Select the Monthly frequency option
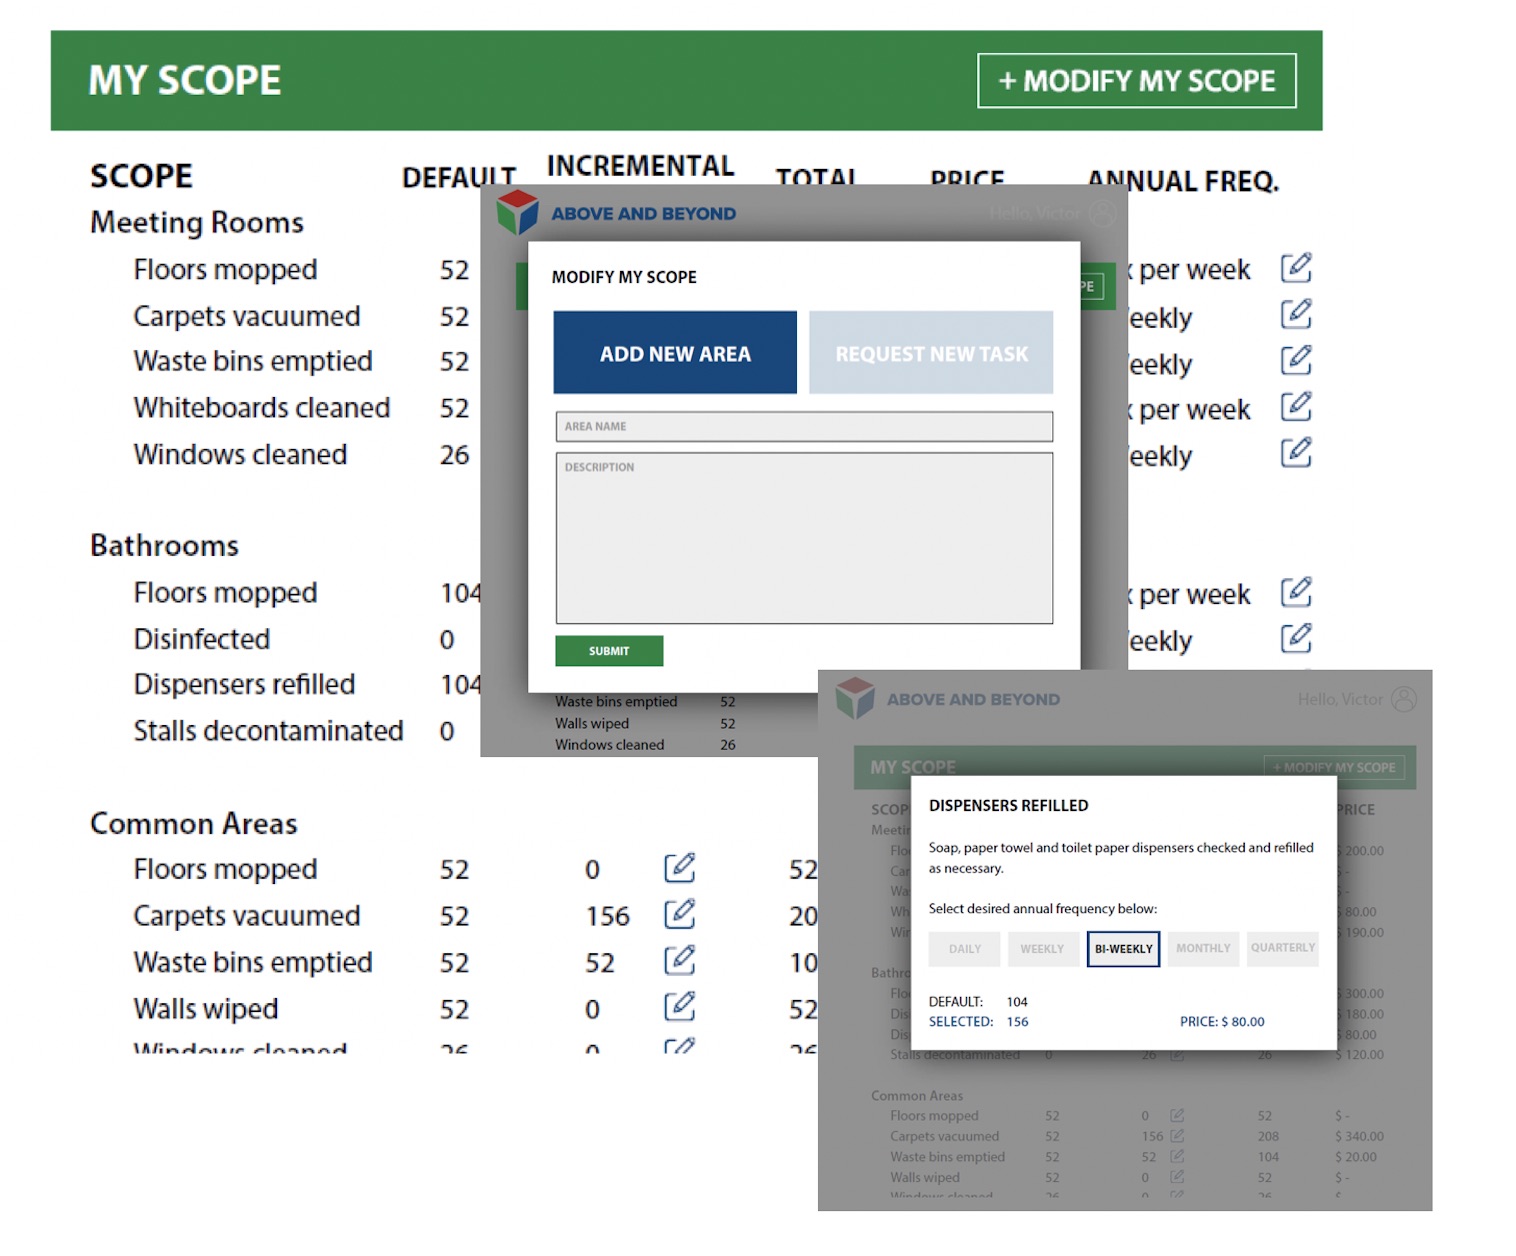1516x1256 pixels. click(x=1203, y=949)
